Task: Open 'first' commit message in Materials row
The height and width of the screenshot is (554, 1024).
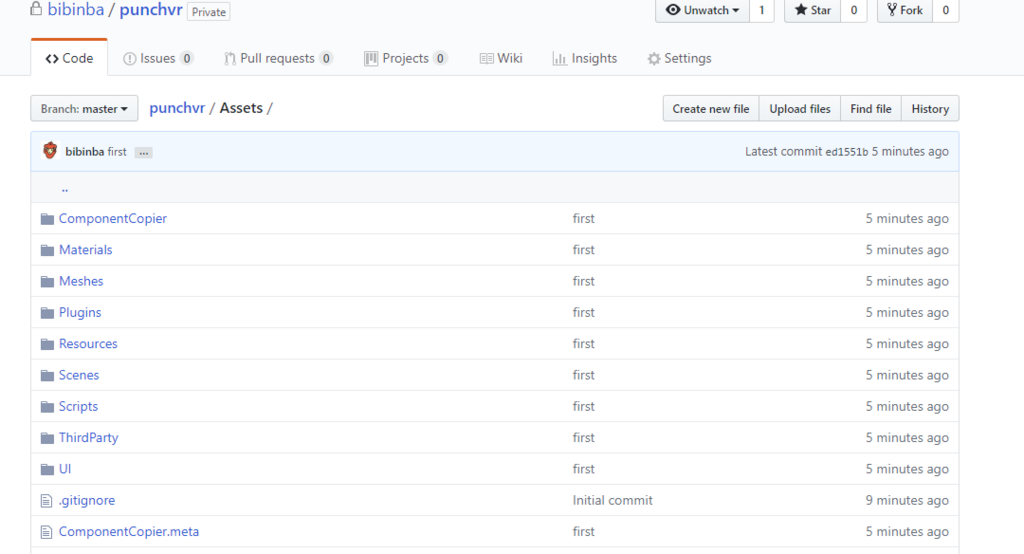Action: pyautogui.click(x=584, y=250)
